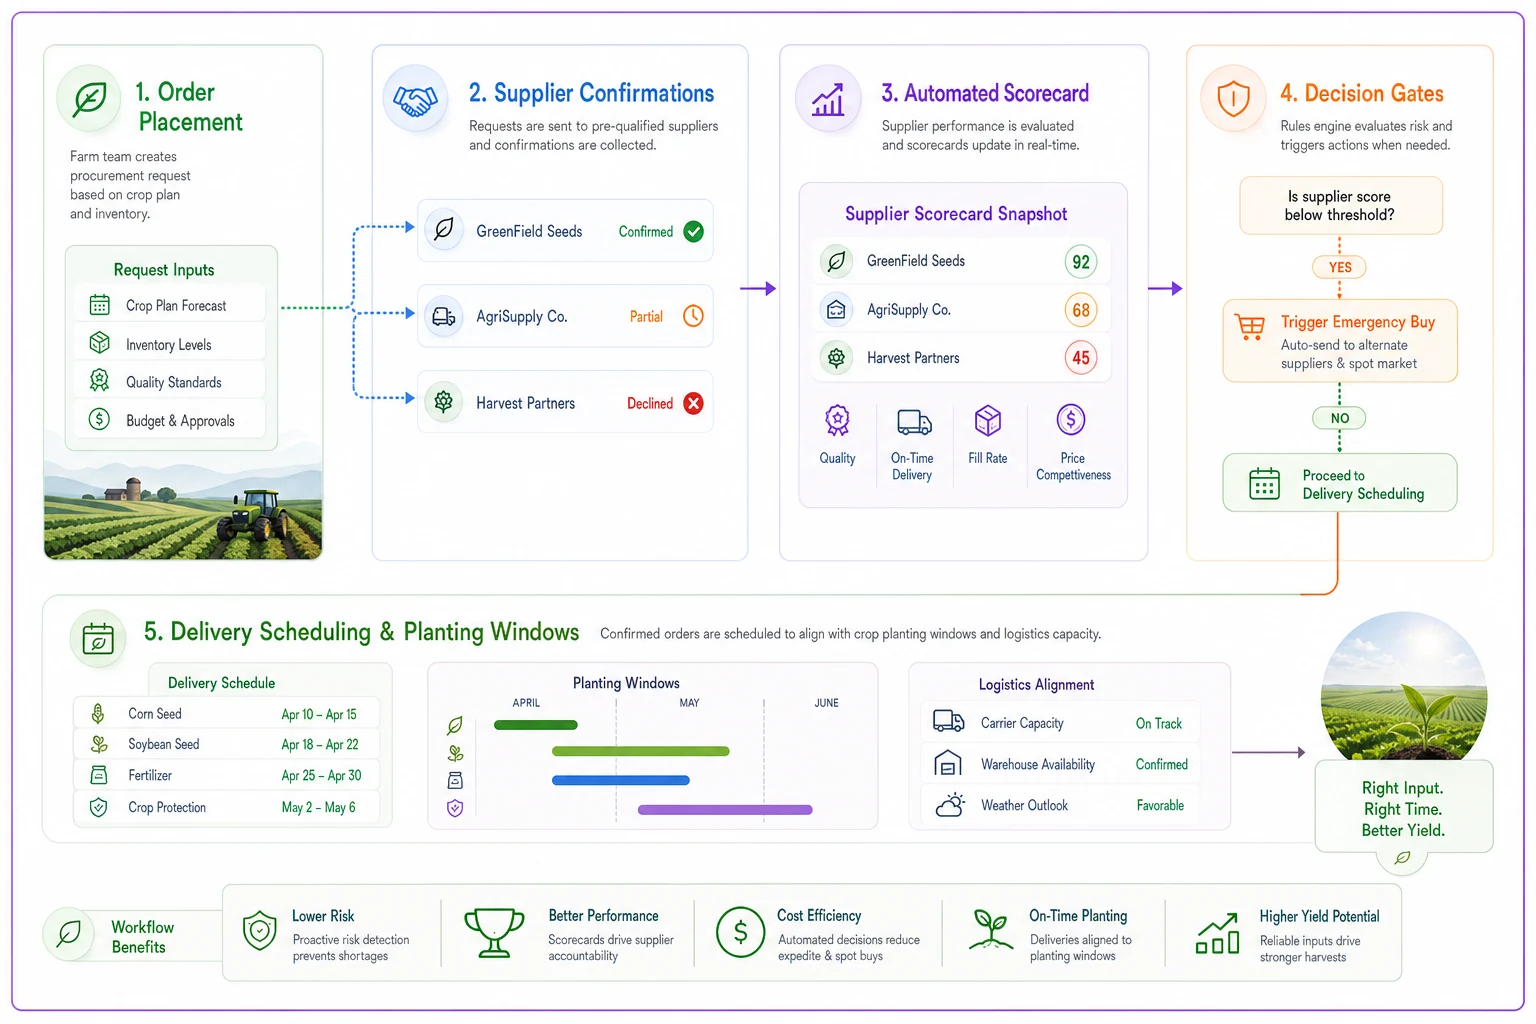Click the handshake icon for Supplier Confirmations

pos(415,99)
